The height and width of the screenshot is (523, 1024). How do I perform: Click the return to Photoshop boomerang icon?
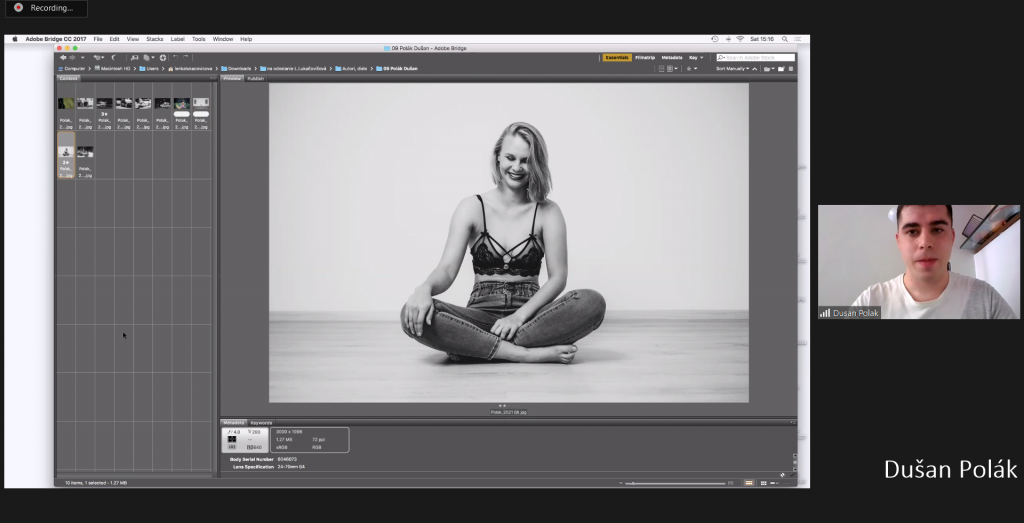tap(114, 57)
